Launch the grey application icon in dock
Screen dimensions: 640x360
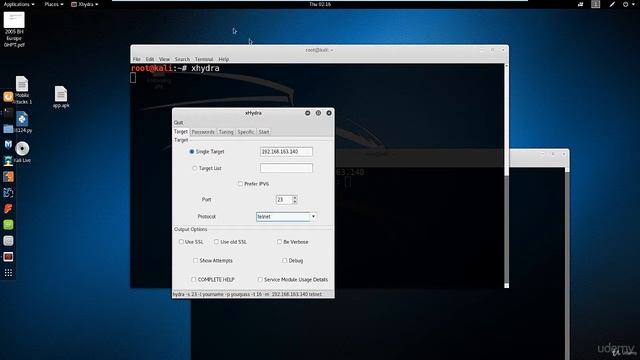coord(8,240)
